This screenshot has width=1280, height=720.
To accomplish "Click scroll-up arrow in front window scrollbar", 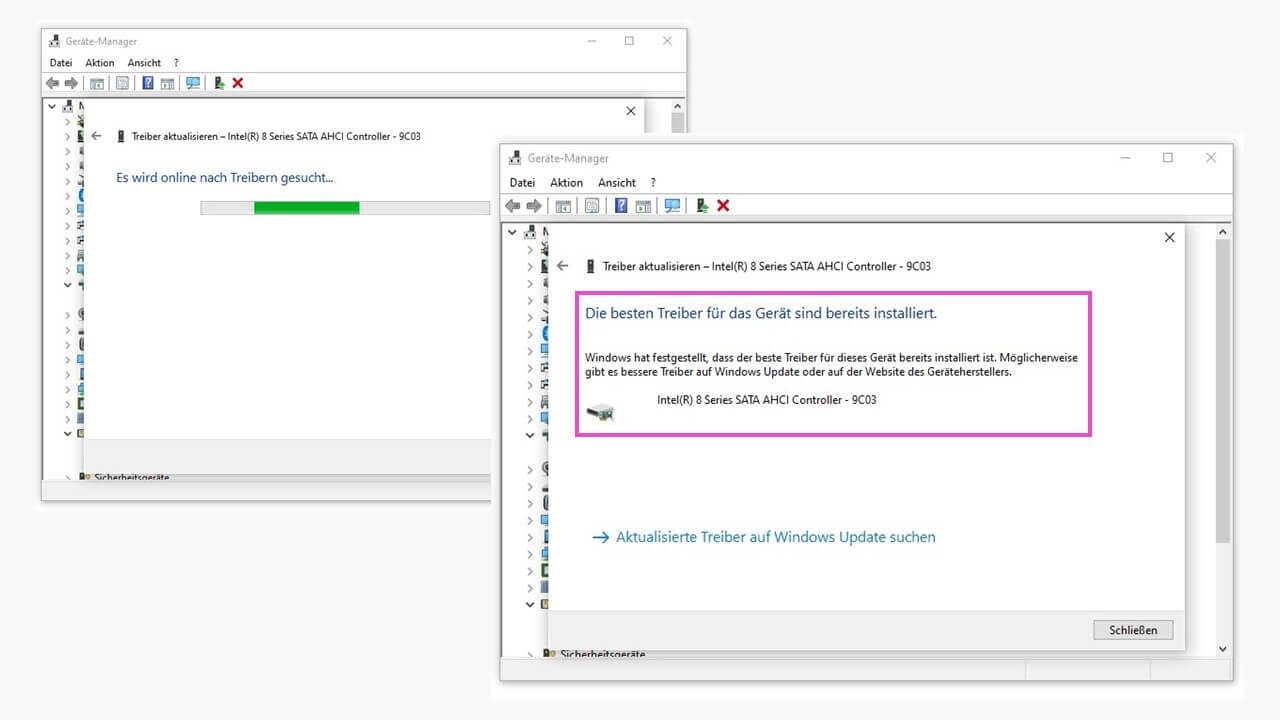I will pos(1222,232).
